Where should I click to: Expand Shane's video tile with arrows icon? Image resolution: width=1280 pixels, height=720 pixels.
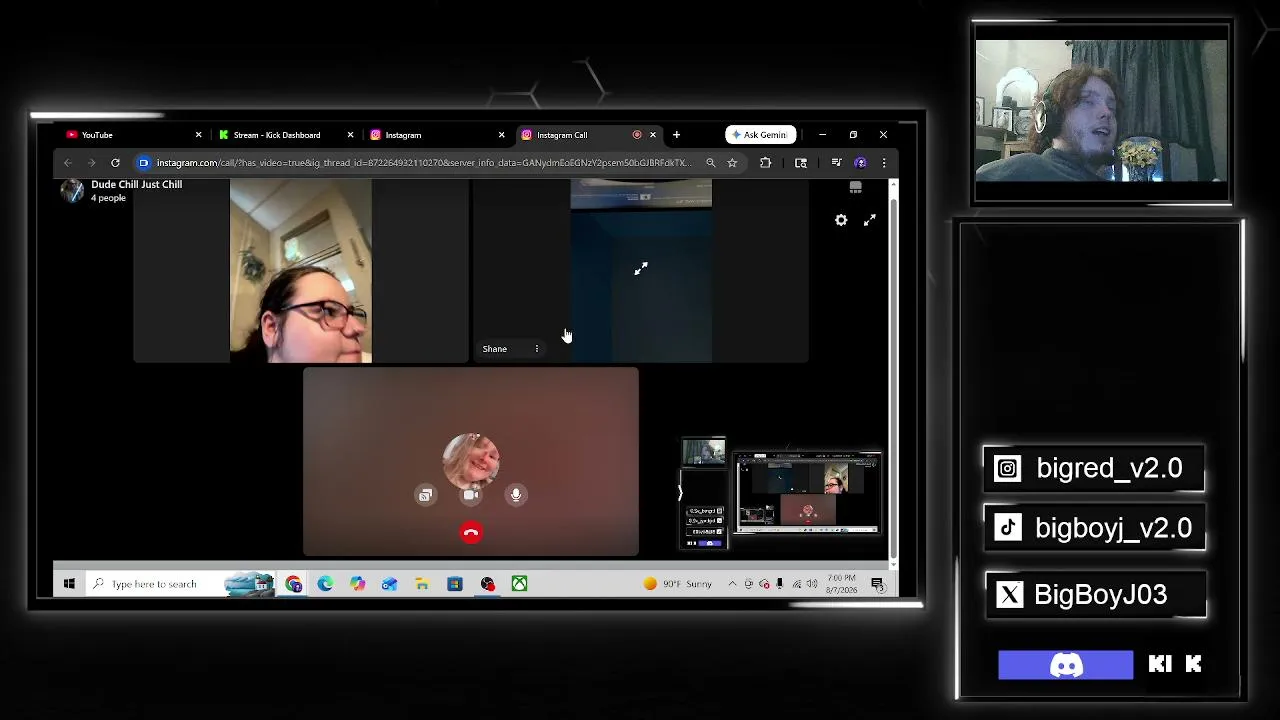pos(641,268)
